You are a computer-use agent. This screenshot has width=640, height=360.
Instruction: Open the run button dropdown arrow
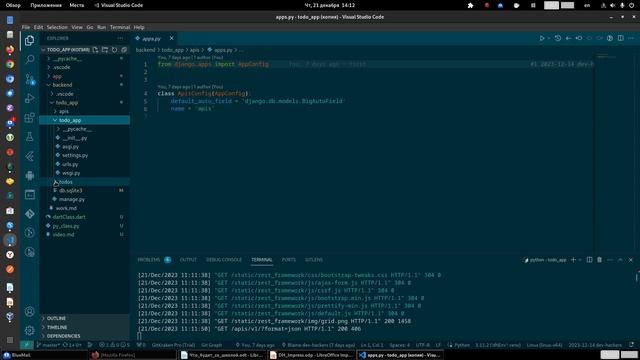(549, 38)
